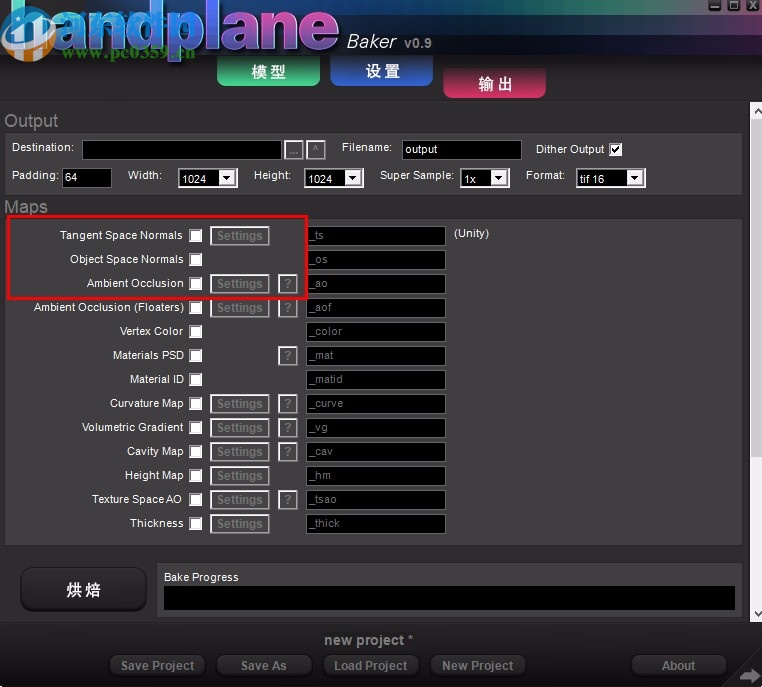The height and width of the screenshot is (687, 762).
Task: Open Settings for Curvature Map
Action: [240, 404]
